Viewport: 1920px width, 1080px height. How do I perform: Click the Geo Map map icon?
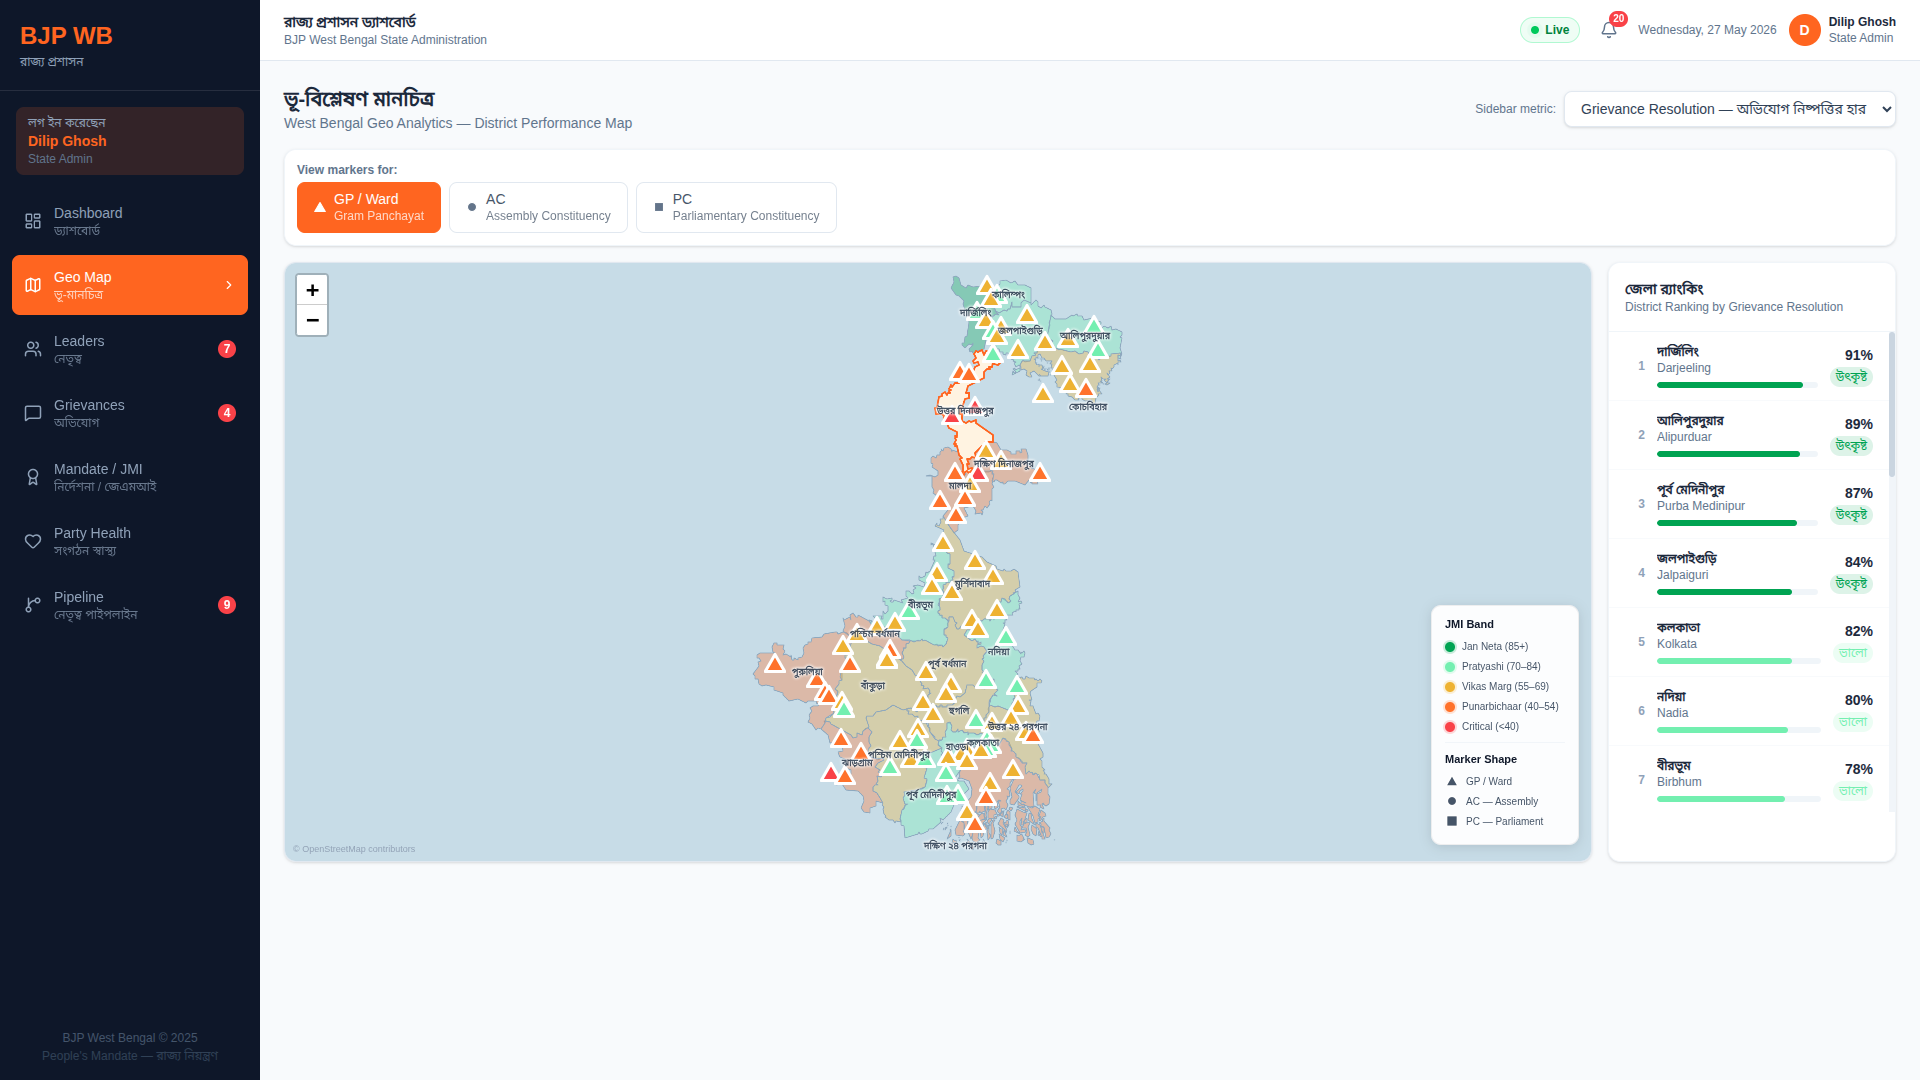point(33,285)
